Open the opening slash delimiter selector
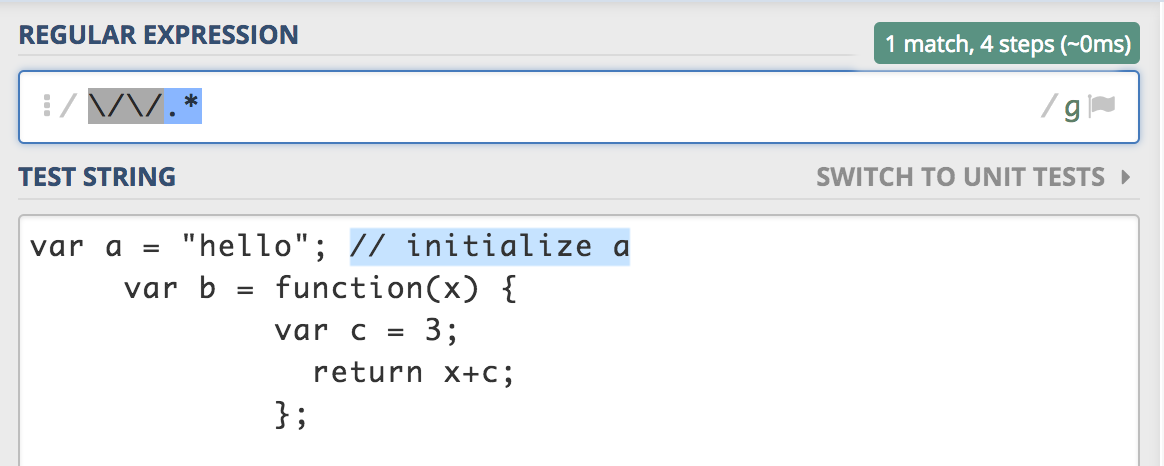 (67, 106)
